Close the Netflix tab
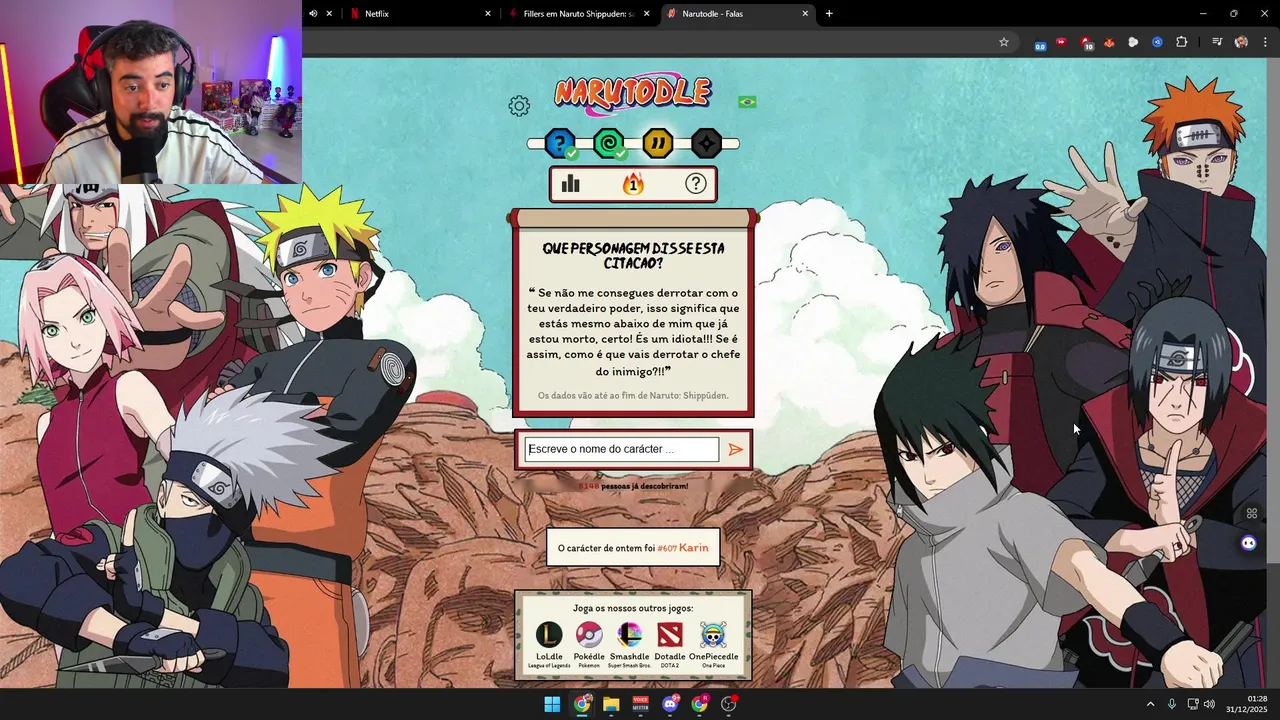 pos(488,14)
